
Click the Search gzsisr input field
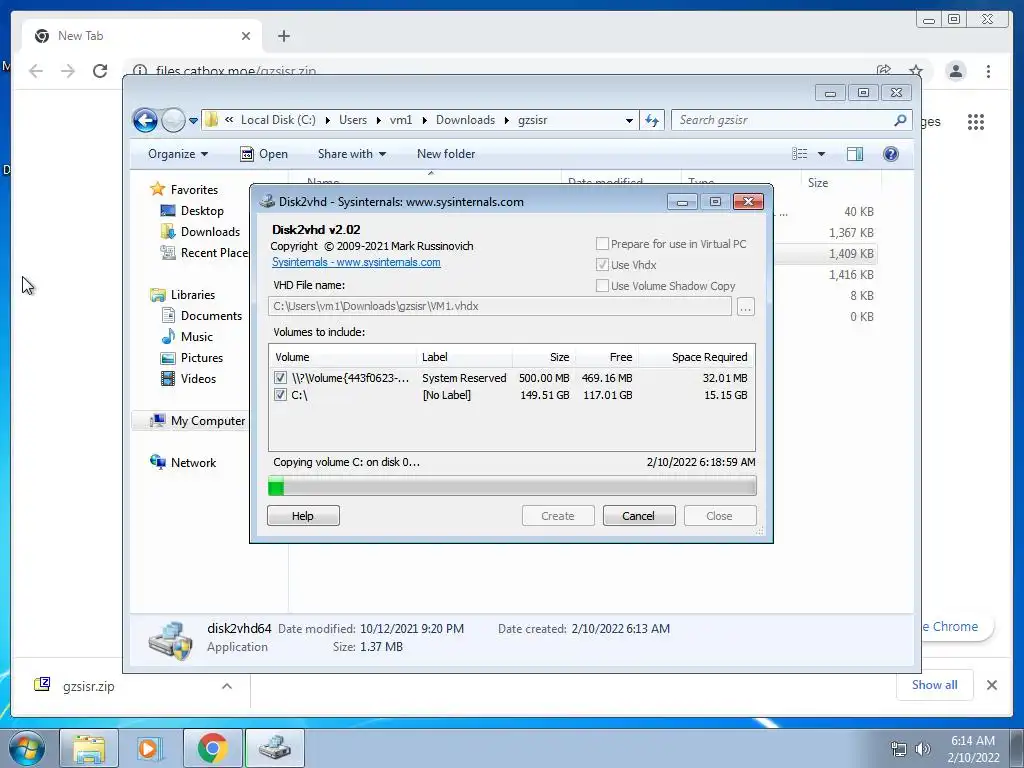click(x=784, y=120)
